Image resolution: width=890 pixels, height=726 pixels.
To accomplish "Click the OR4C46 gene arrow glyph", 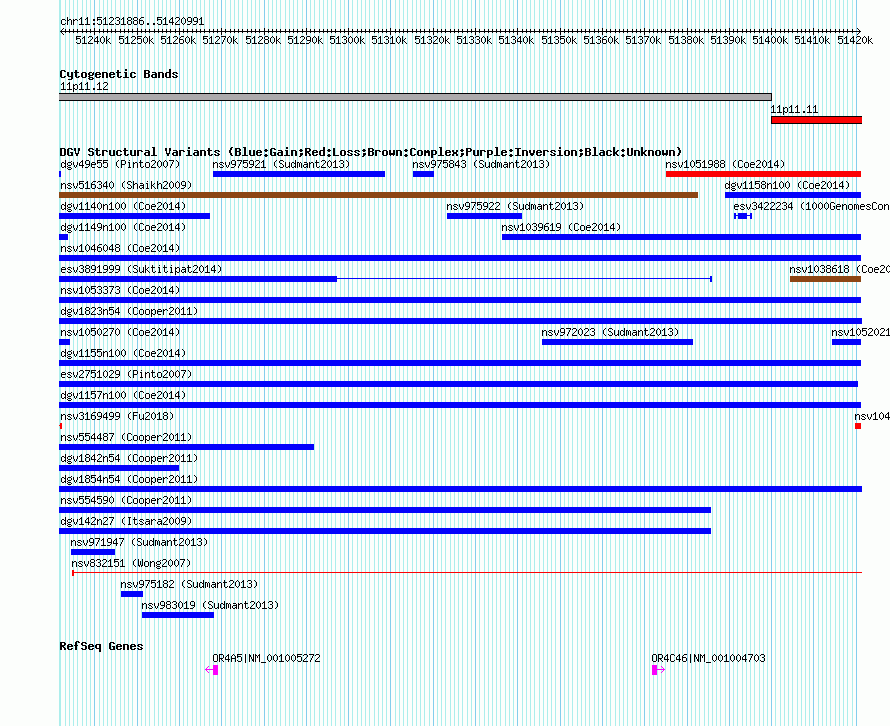I will point(658,670).
